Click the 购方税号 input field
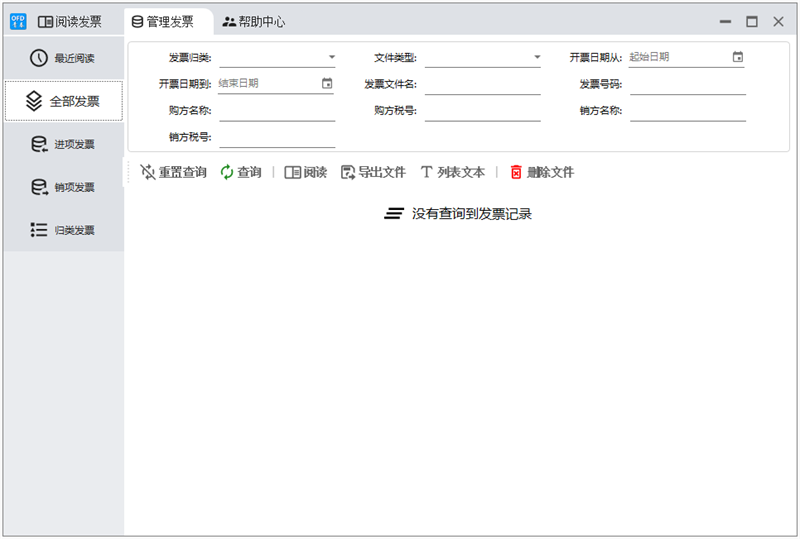This screenshot has width=800, height=539. (x=483, y=111)
